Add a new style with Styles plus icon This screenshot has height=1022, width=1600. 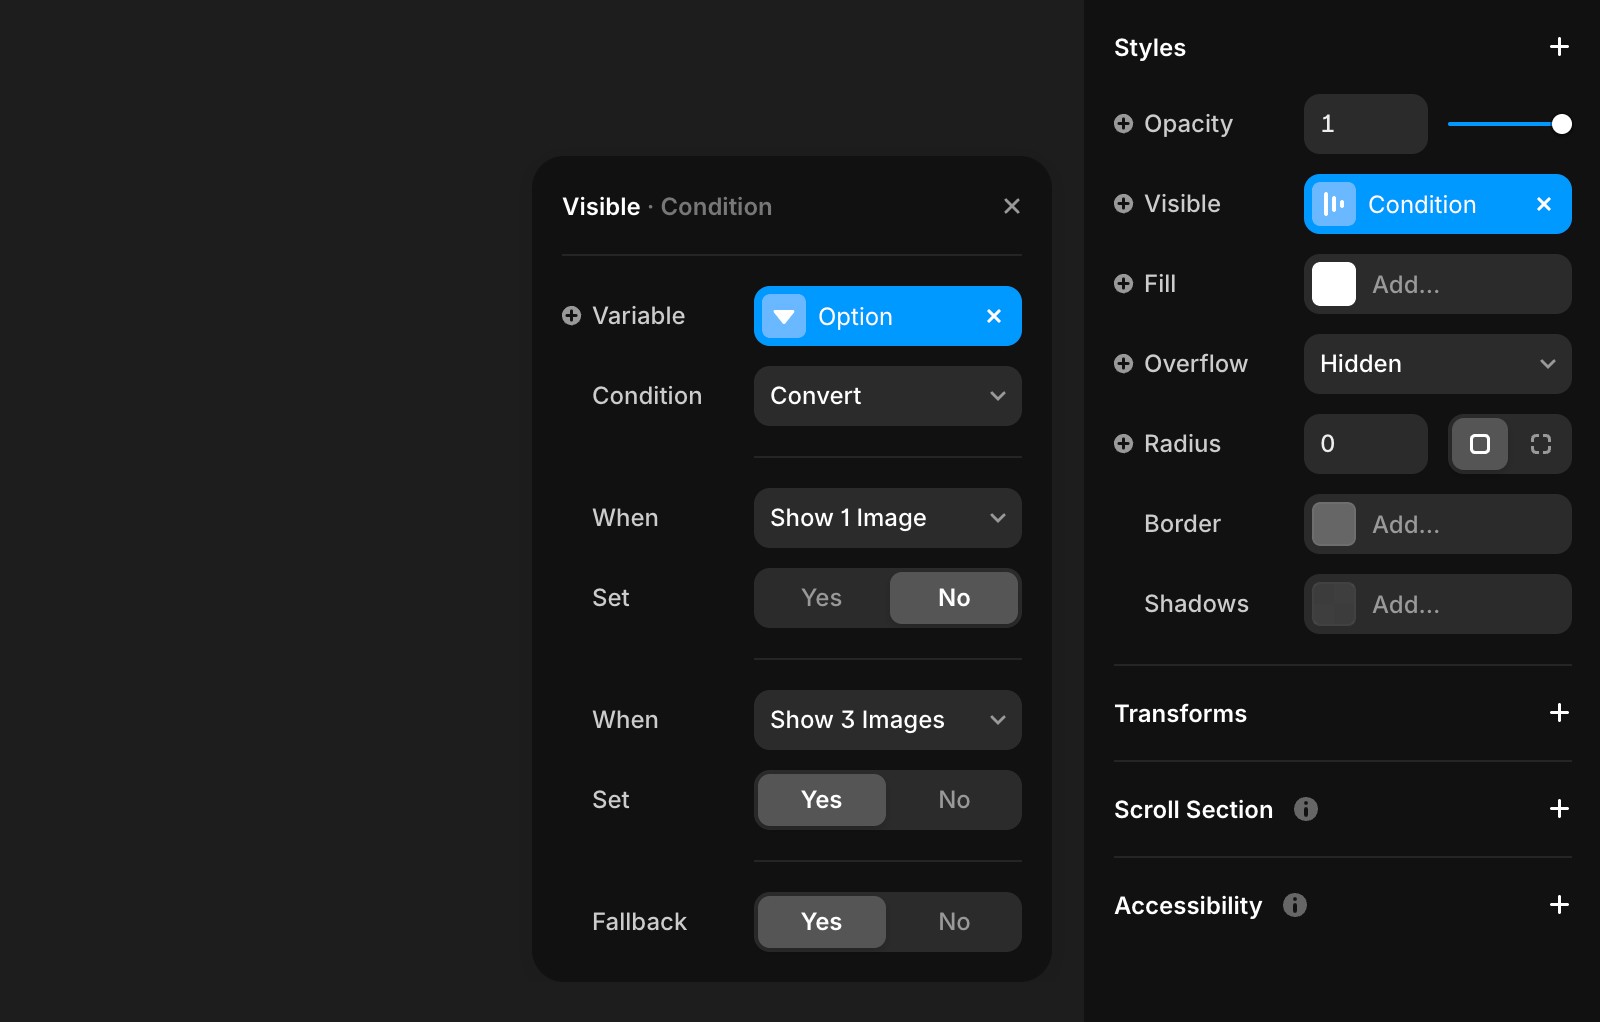[1558, 47]
